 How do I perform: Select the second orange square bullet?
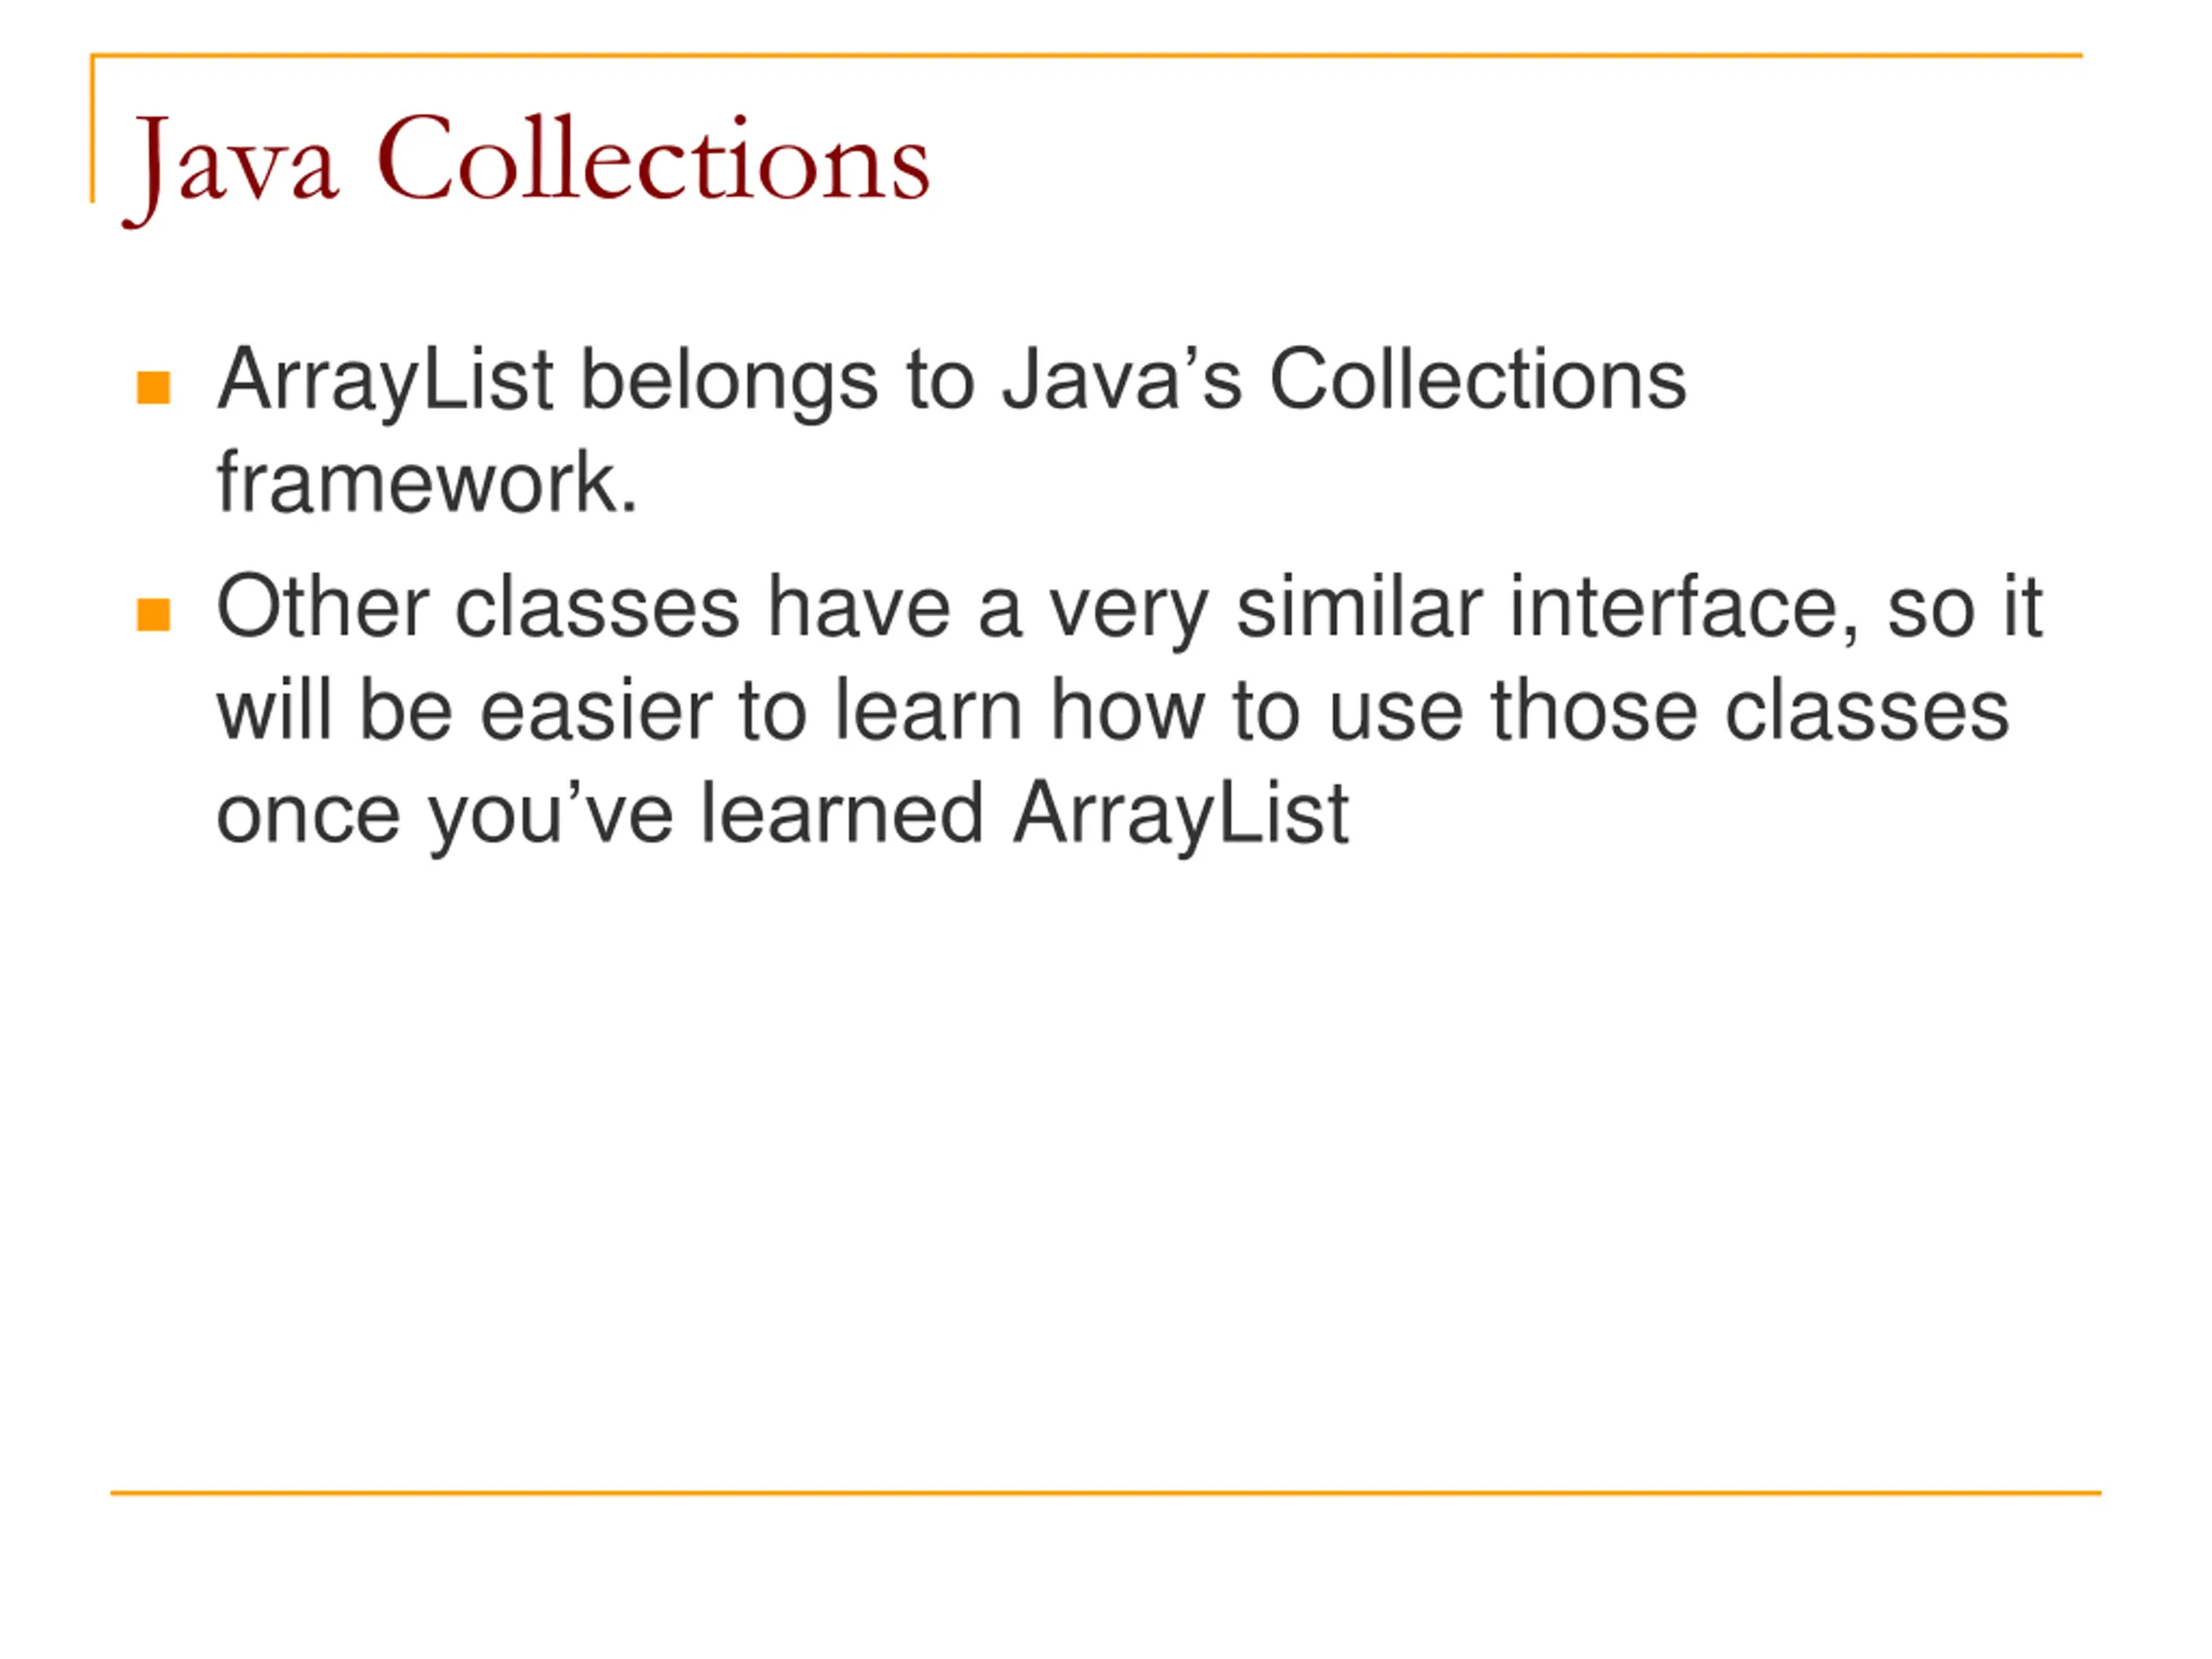point(153,615)
